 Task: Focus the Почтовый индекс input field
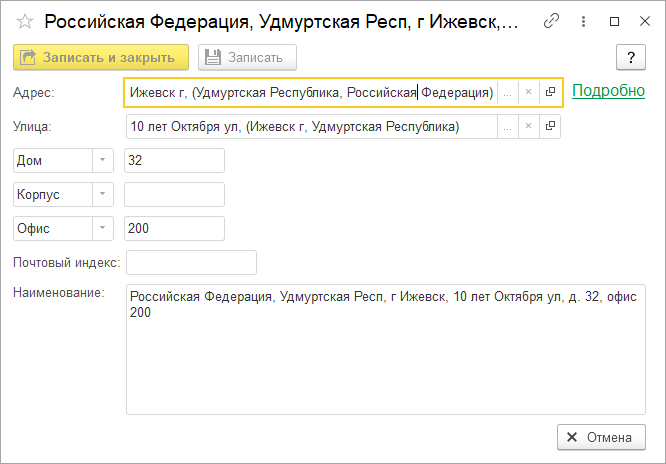(191, 262)
